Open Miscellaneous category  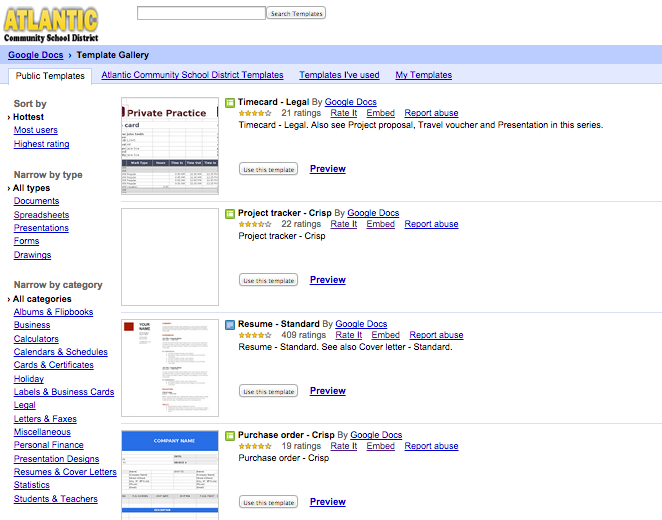point(42,432)
